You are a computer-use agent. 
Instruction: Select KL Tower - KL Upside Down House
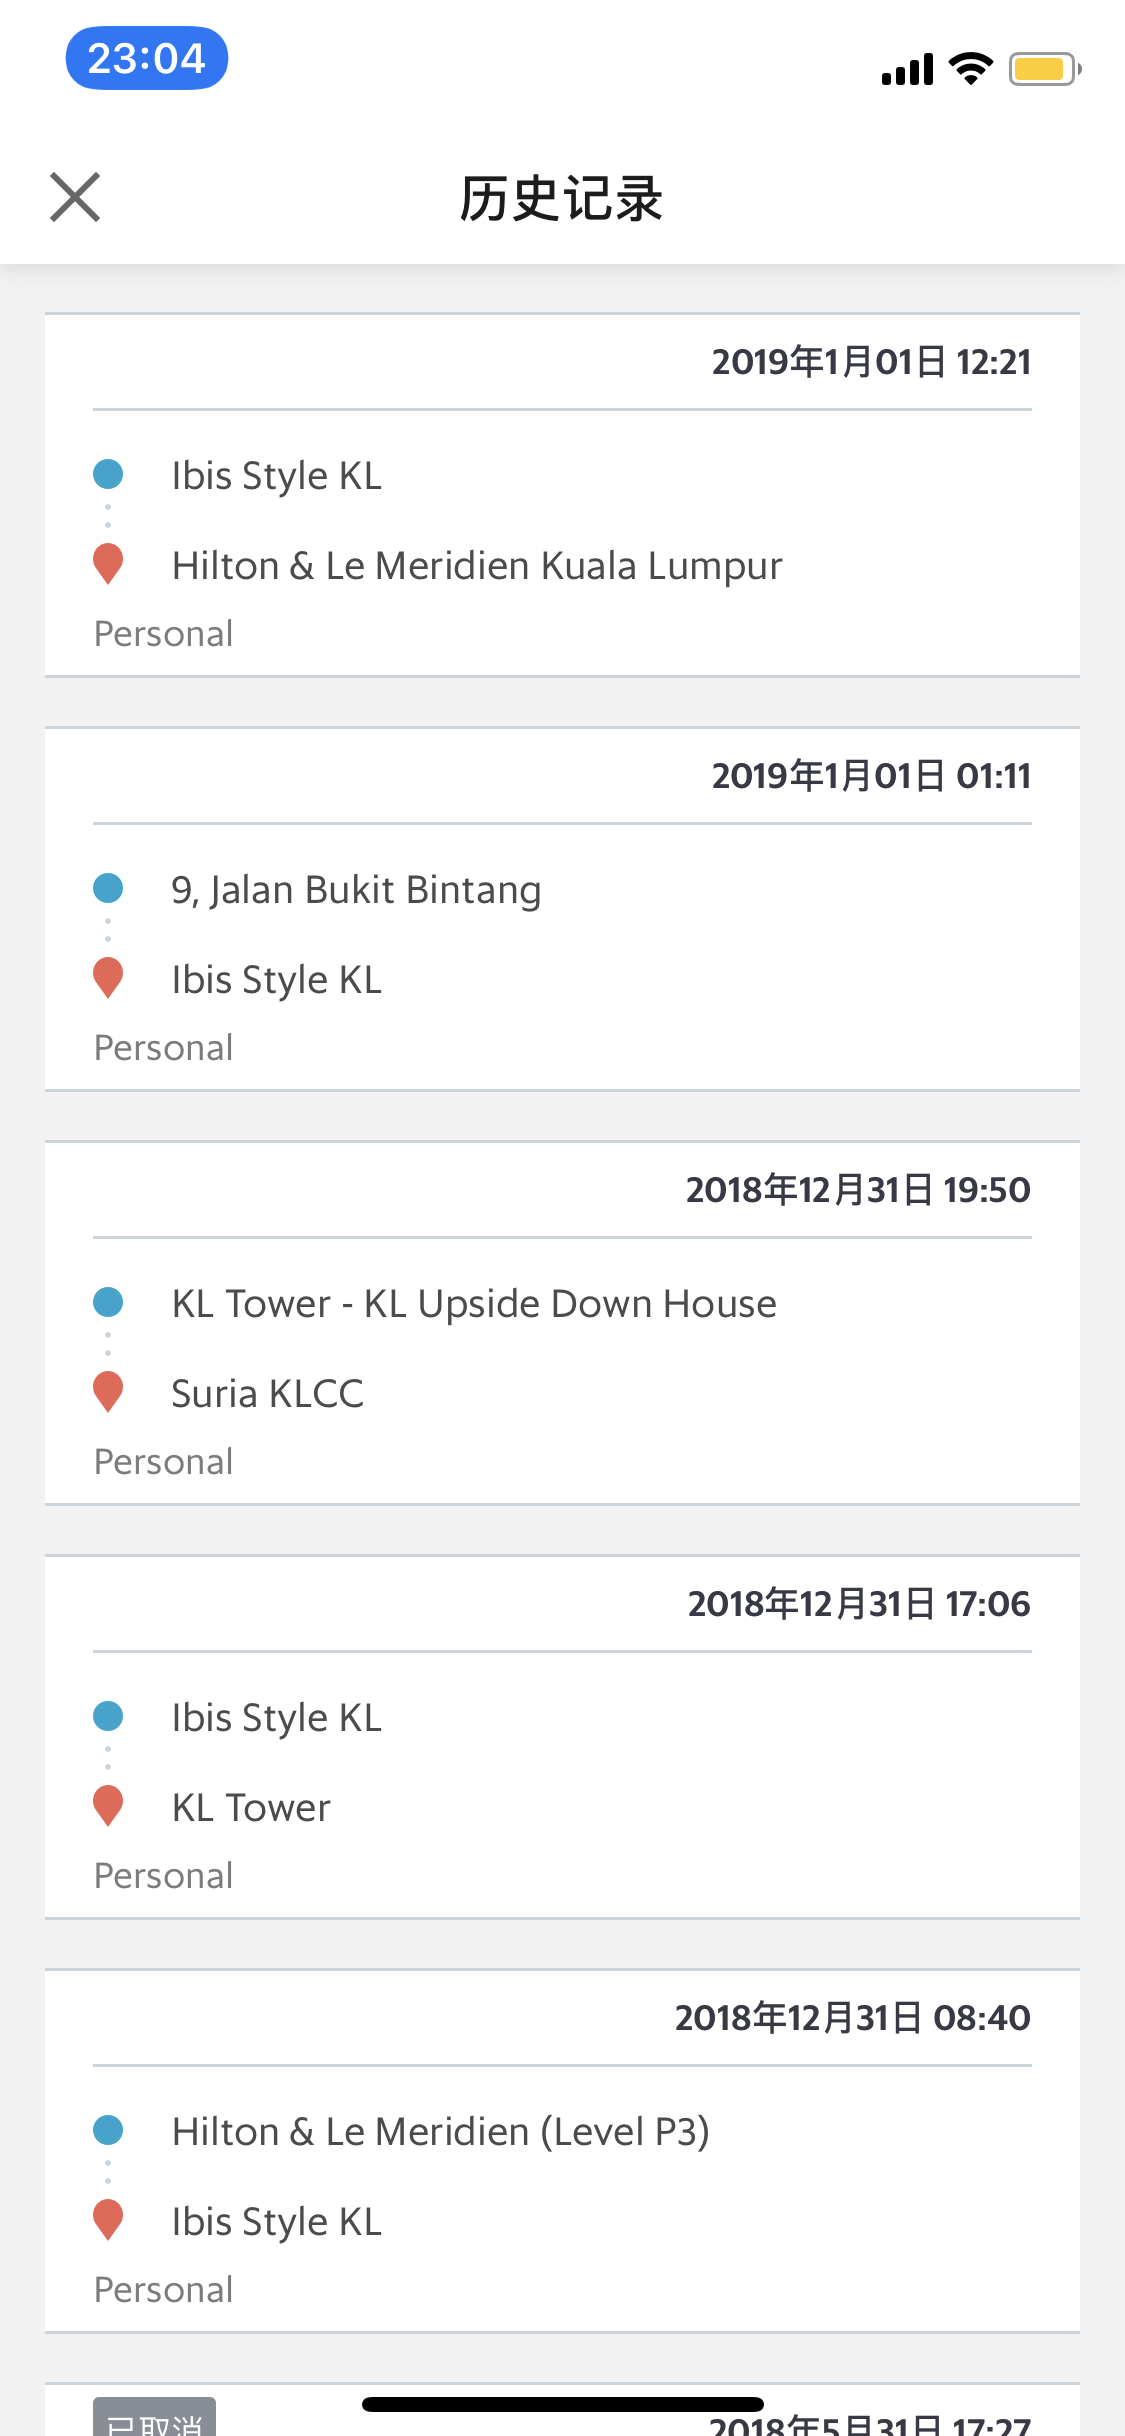(x=474, y=1304)
